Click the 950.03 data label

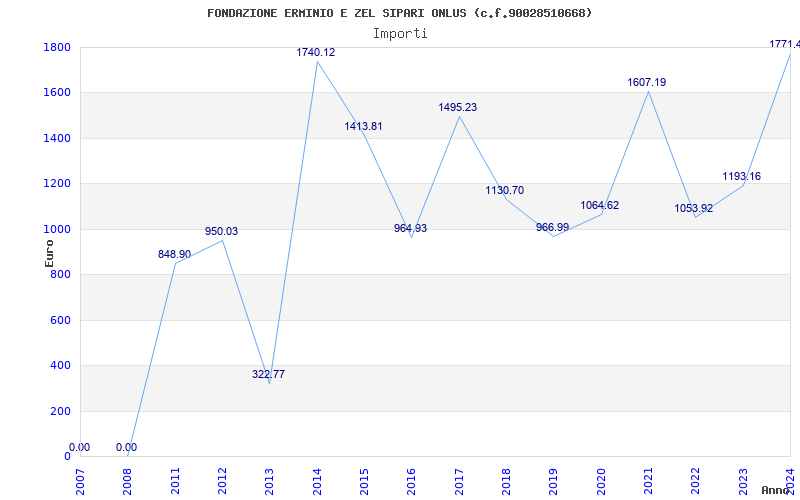coord(221,231)
